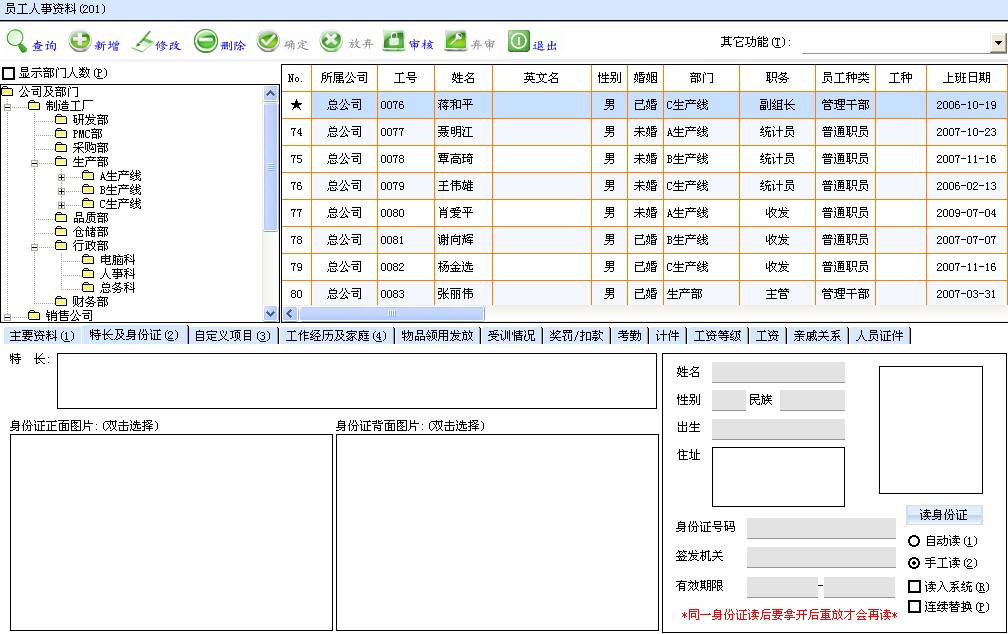This screenshot has width=1008, height=634.
Task: Select the 研发部 folder icon
Action: pos(61,119)
